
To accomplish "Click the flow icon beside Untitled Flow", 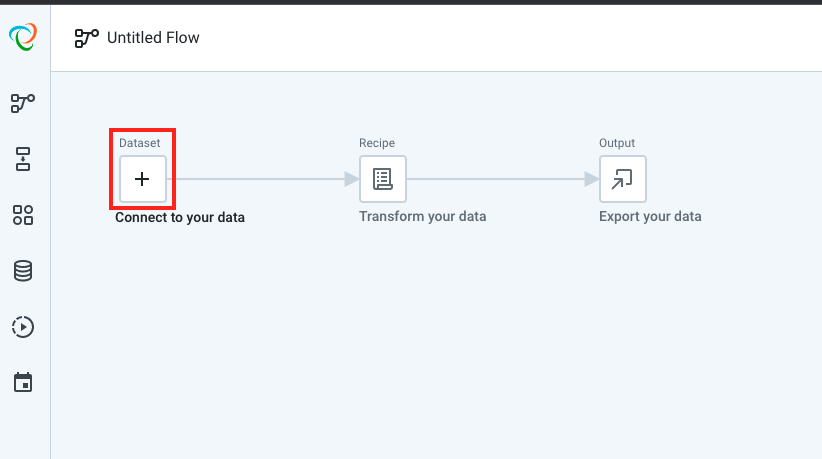I will click(86, 38).
